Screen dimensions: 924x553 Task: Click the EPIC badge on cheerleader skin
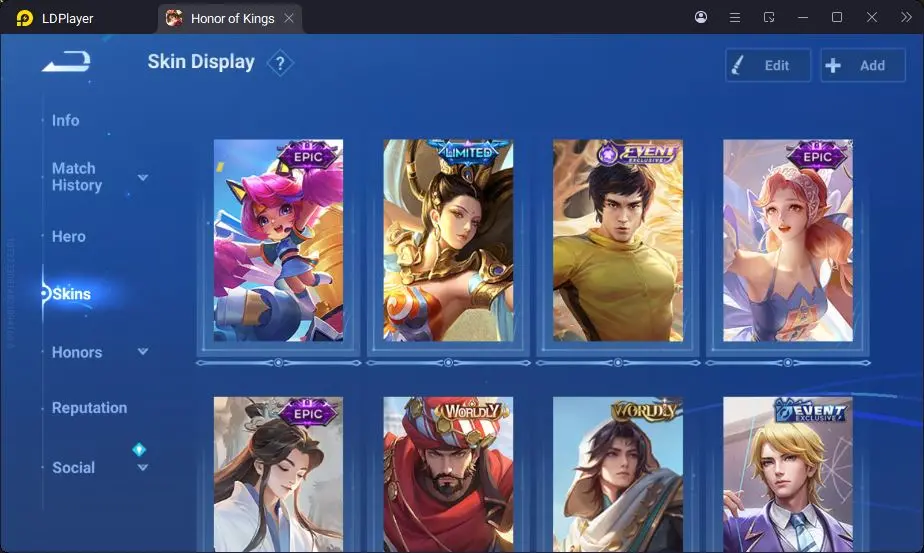coord(308,156)
